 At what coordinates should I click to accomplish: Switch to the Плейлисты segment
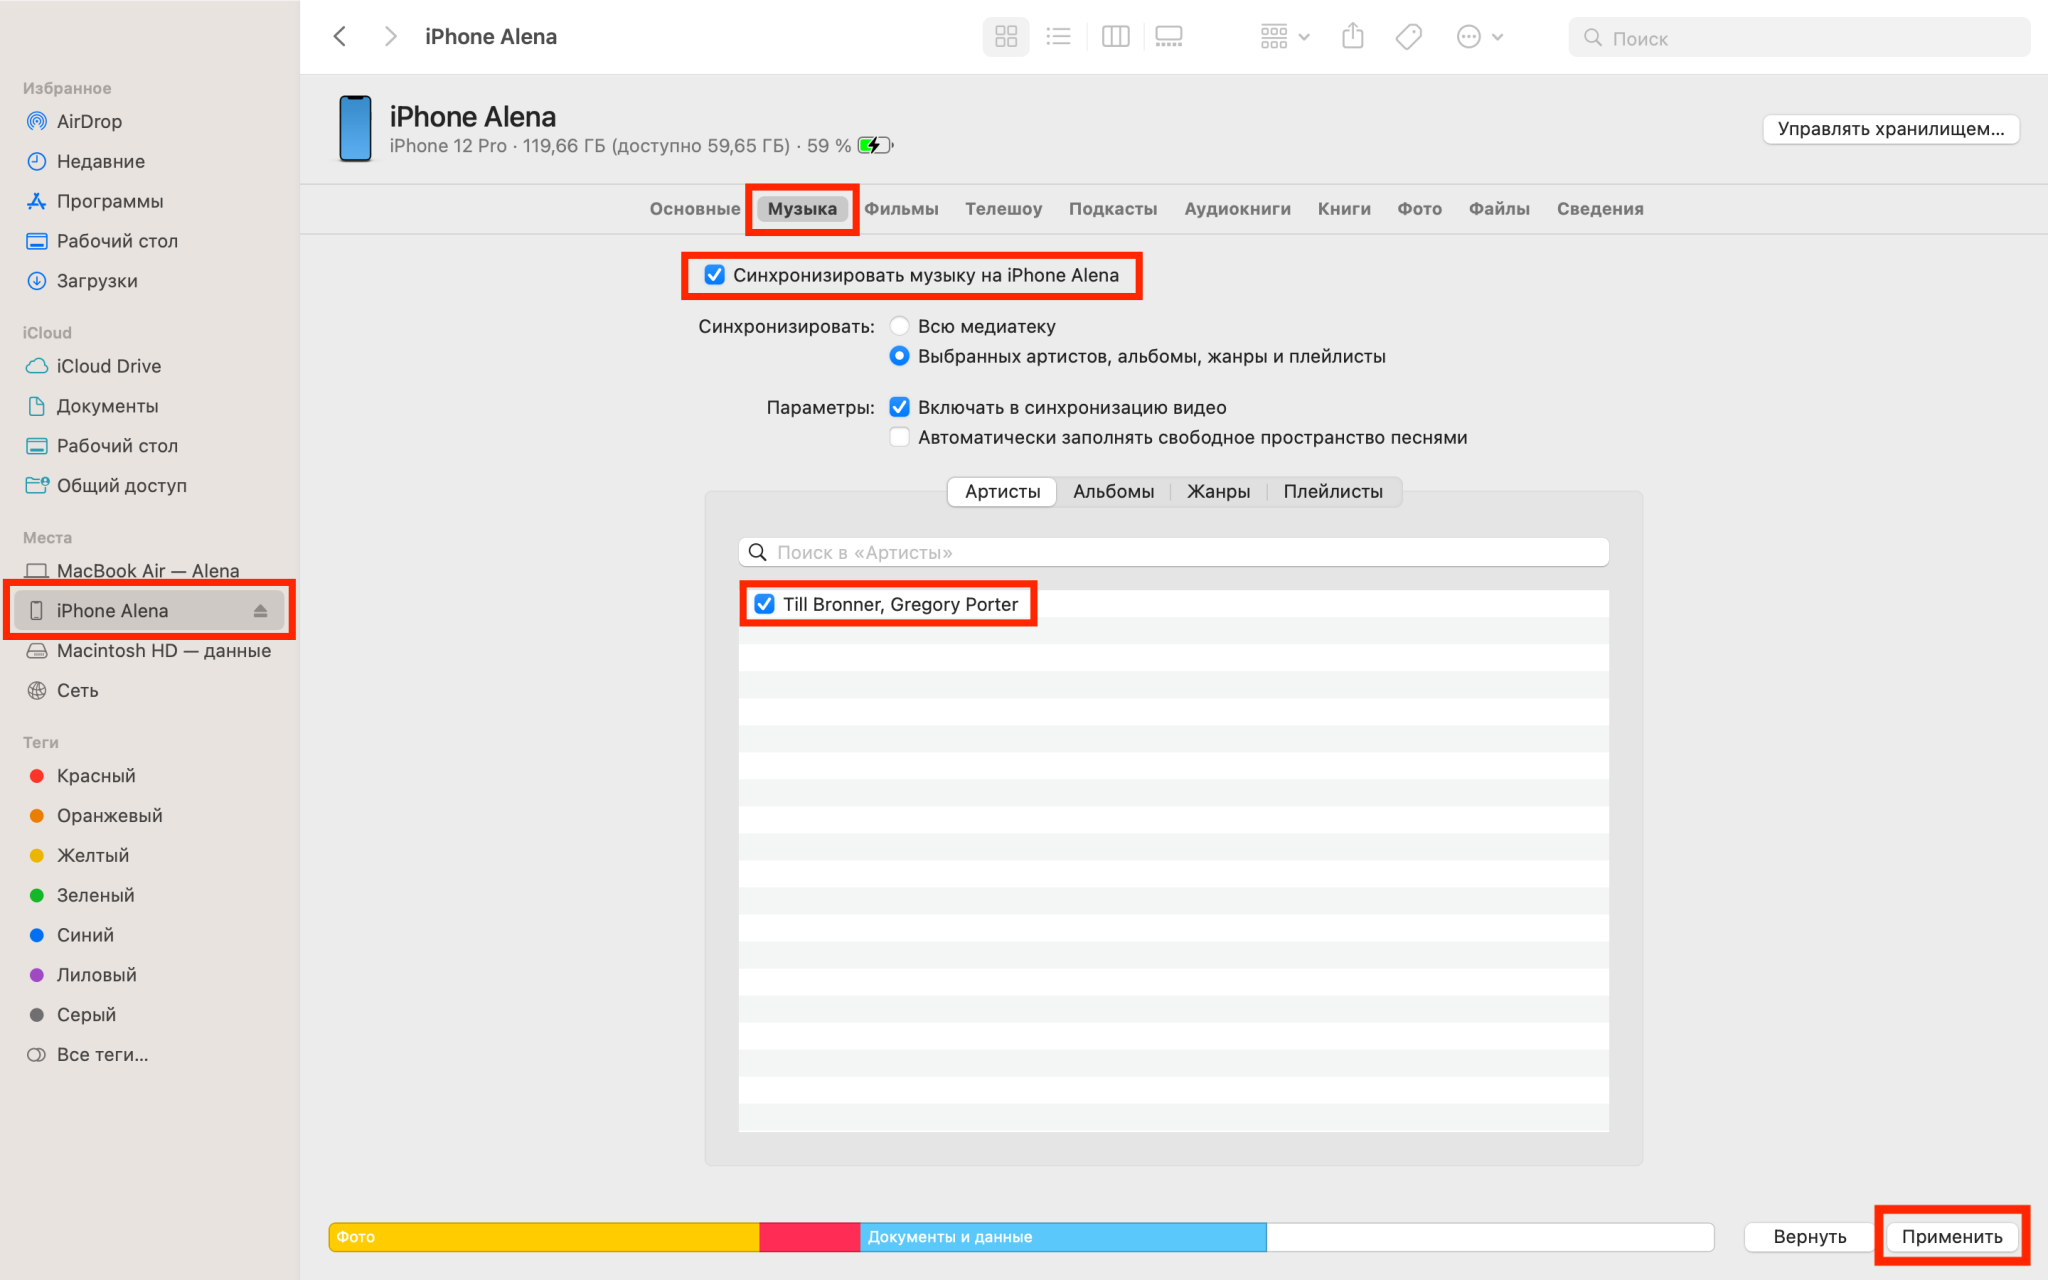(1332, 491)
